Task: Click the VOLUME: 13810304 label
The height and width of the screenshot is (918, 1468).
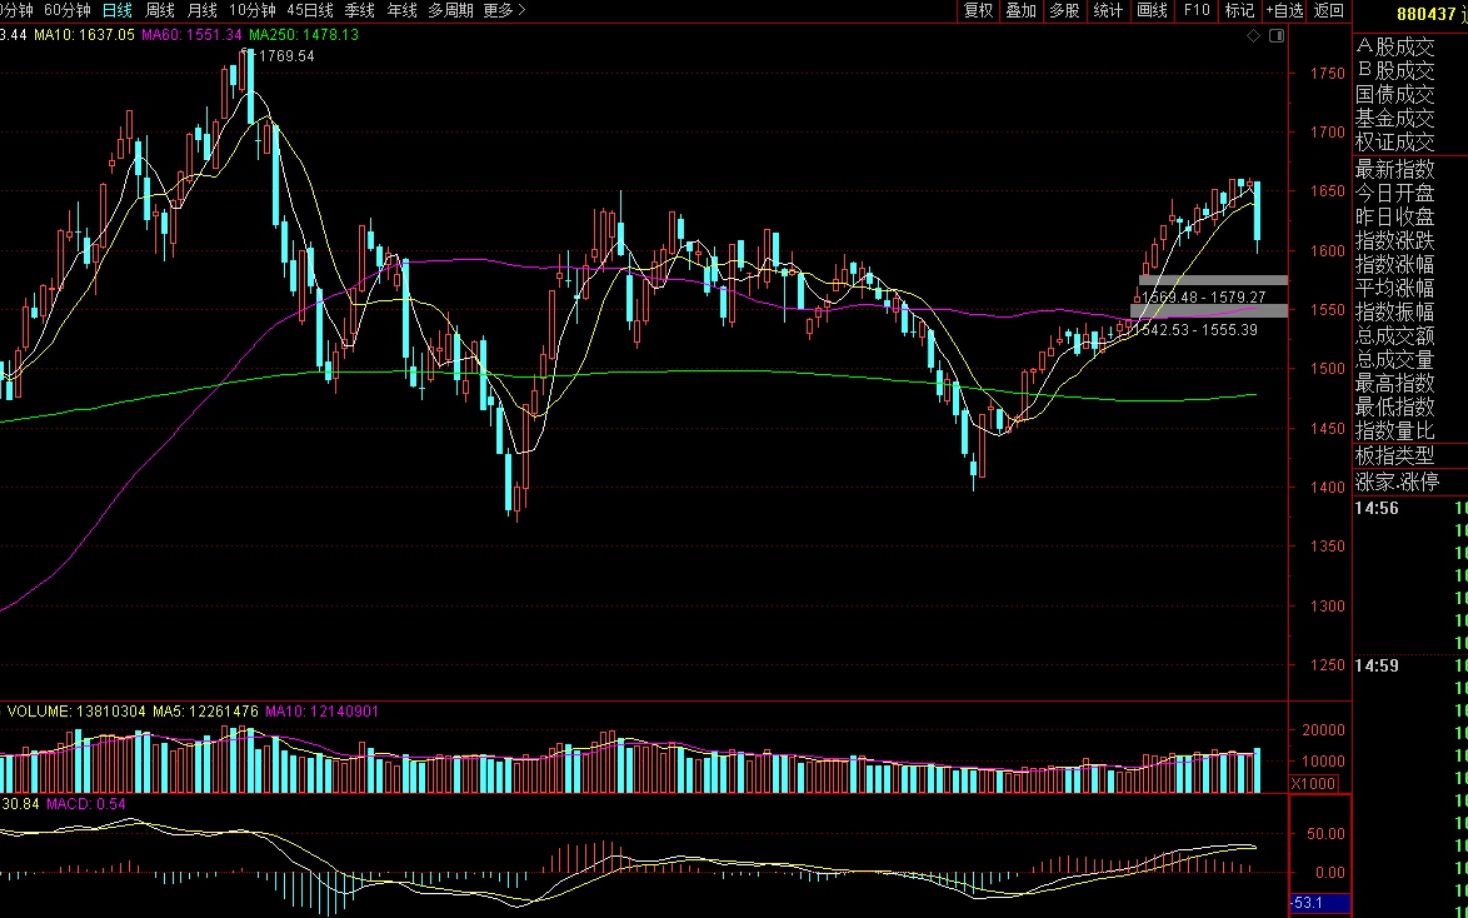Action: 76,712
